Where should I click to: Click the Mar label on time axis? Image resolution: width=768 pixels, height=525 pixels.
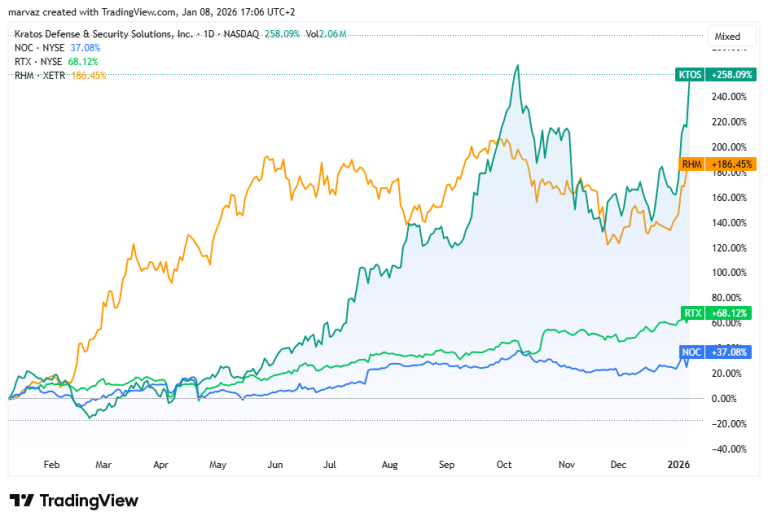coord(103,464)
